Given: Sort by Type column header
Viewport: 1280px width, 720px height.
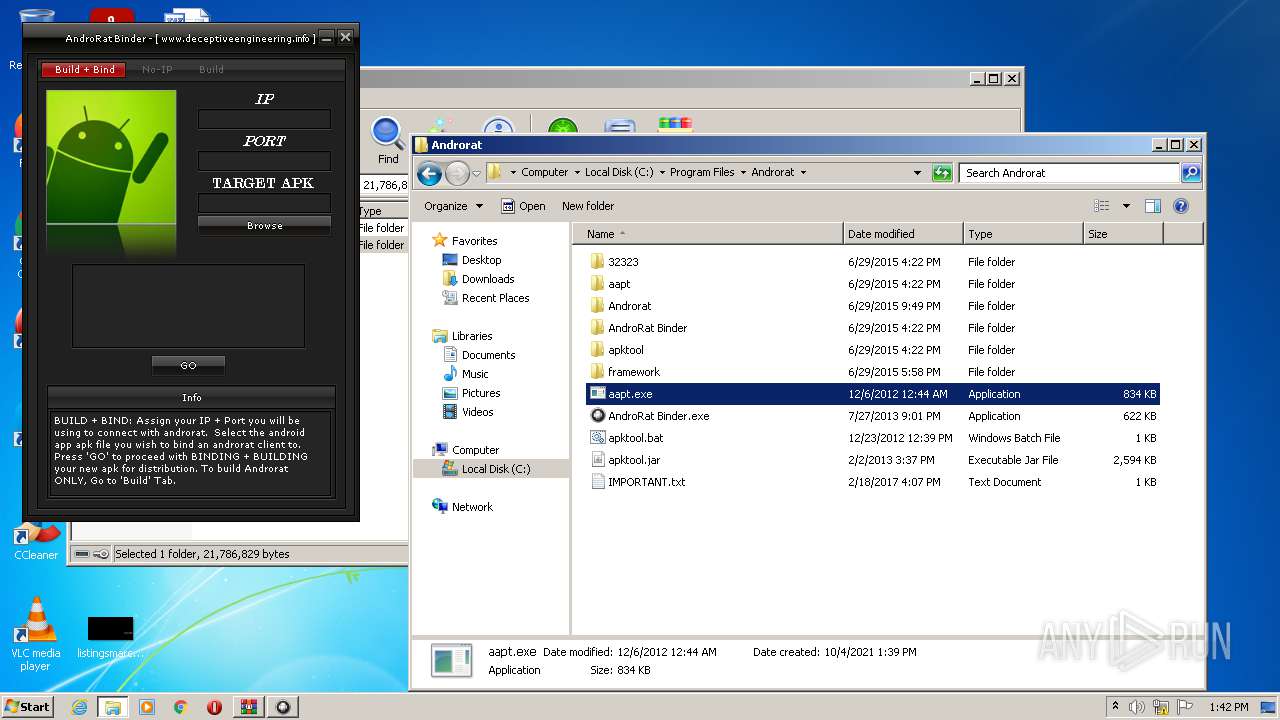Looking at the screenshot, I should tap(1023, 234).
